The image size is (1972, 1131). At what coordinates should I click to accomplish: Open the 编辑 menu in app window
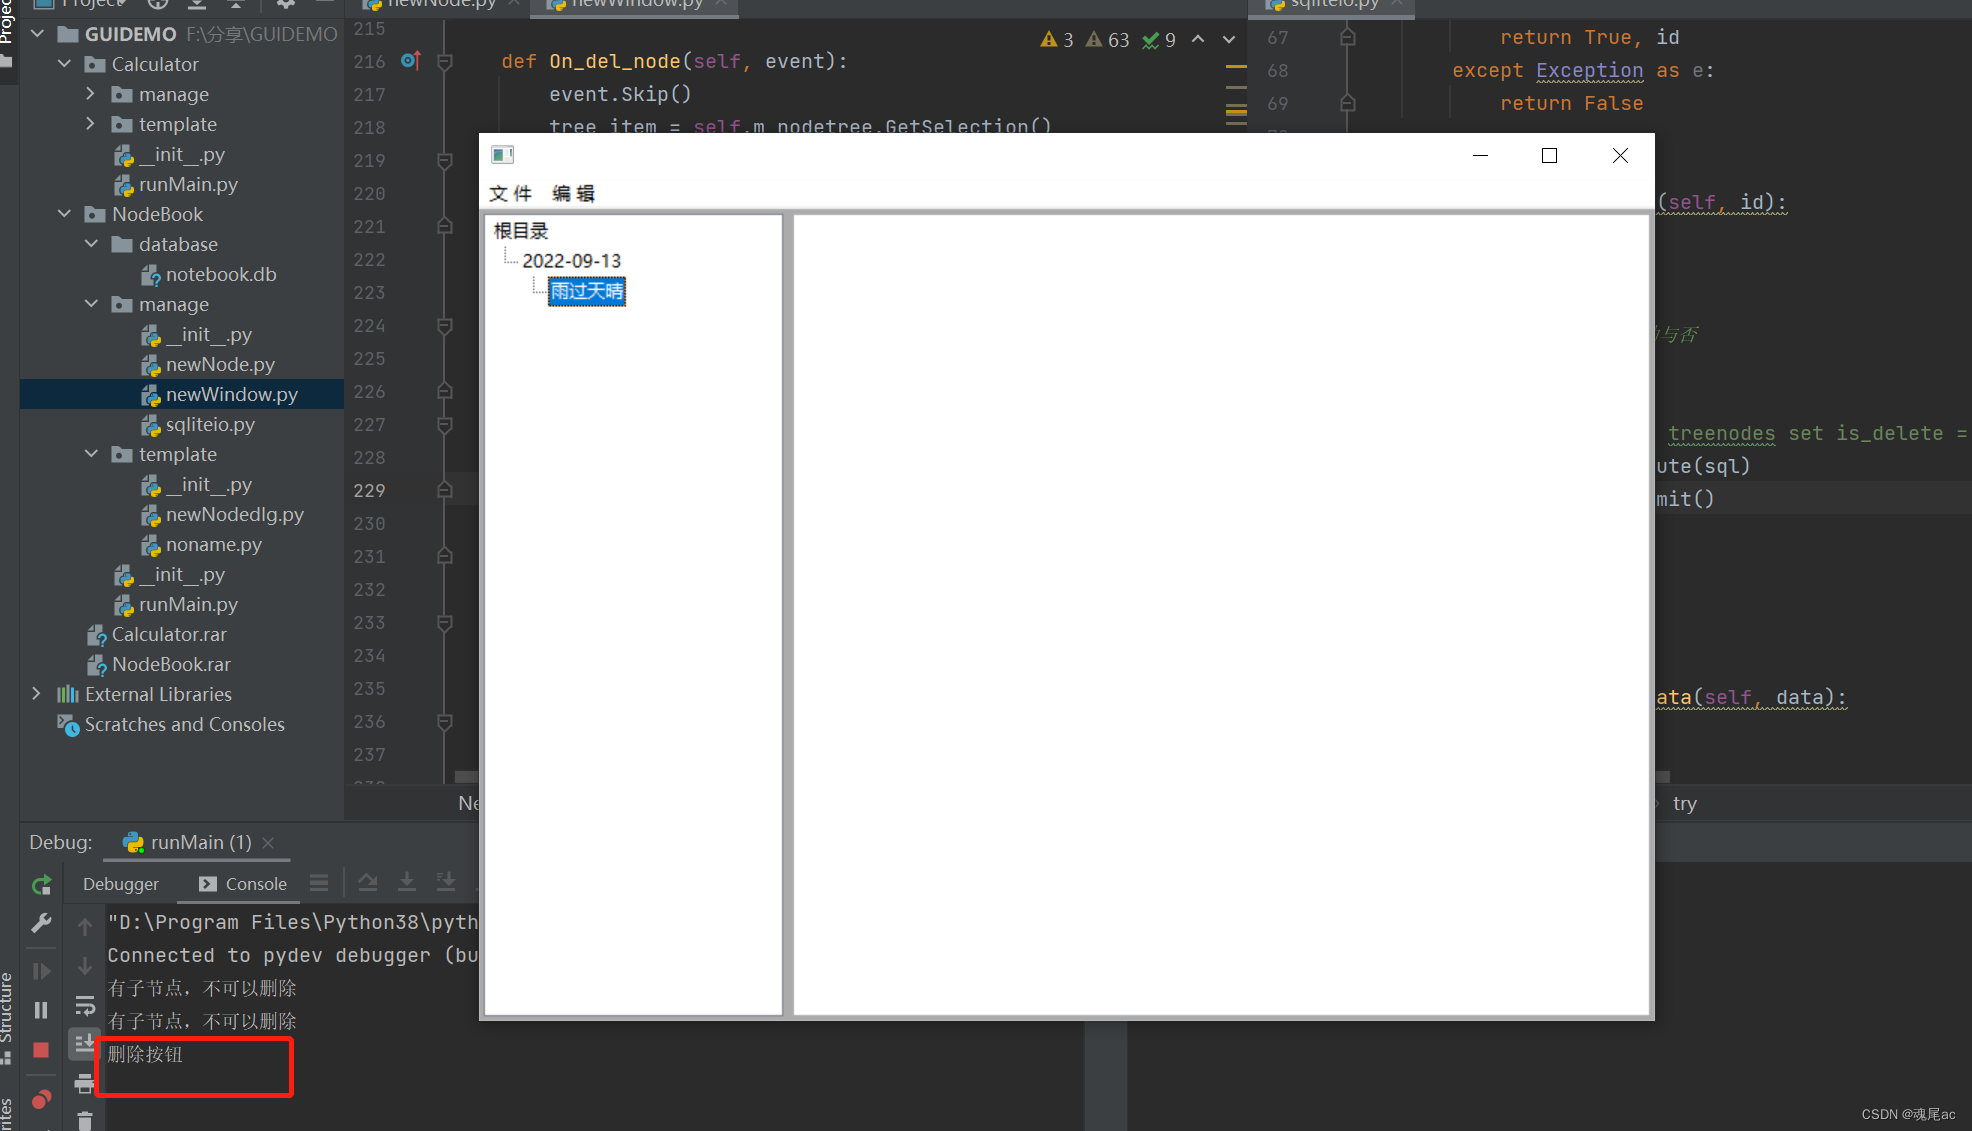pos(573,194)
